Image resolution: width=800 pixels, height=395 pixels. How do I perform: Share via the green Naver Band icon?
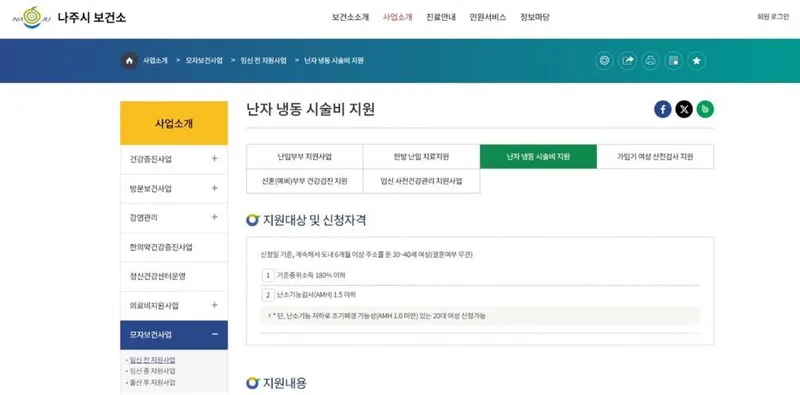[705, 109]
